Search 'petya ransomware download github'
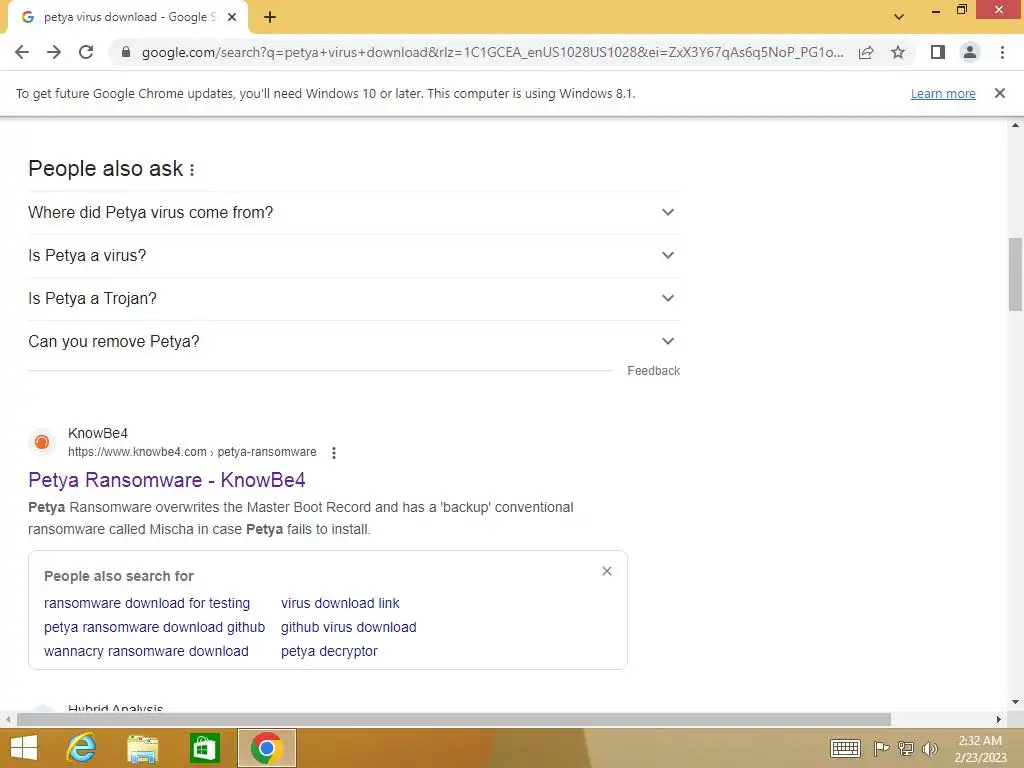The height and width of the screenshot is (768, 1024). click(154, 627)
